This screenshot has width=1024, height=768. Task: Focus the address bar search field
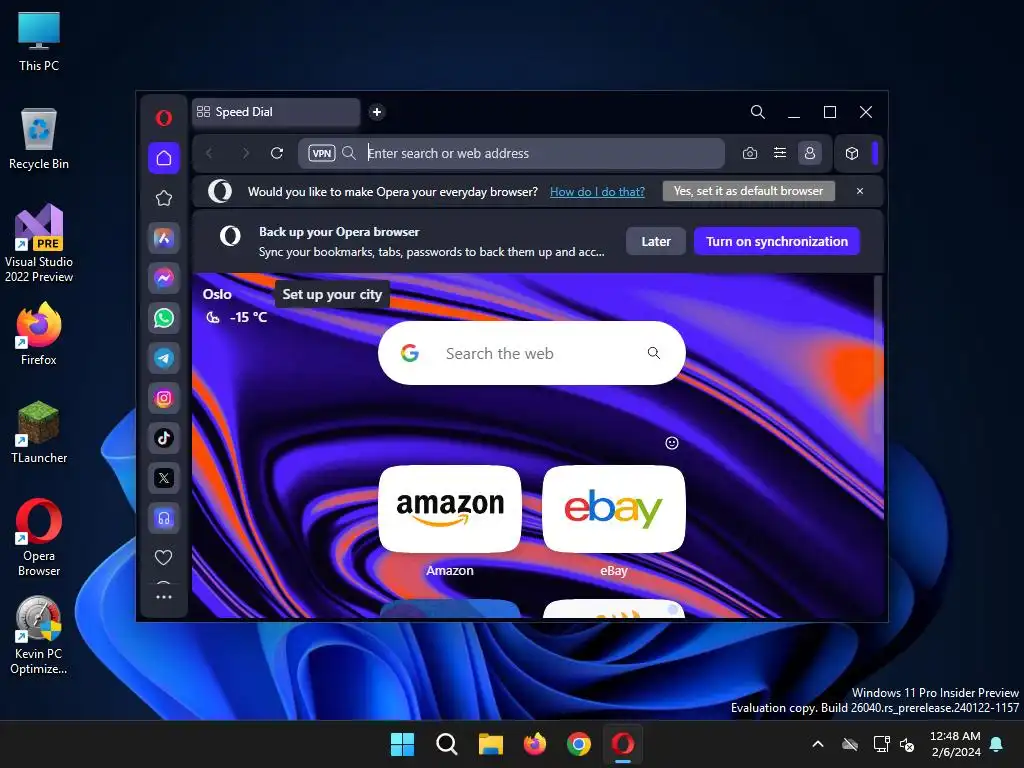[512, 153]
